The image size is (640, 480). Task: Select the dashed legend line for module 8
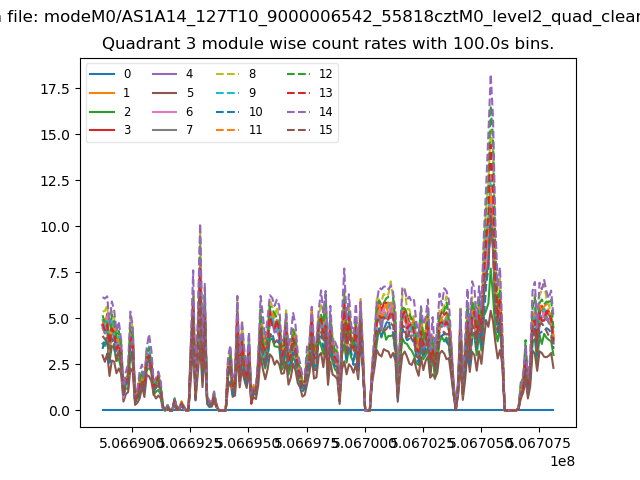click(x=228, y=73)
